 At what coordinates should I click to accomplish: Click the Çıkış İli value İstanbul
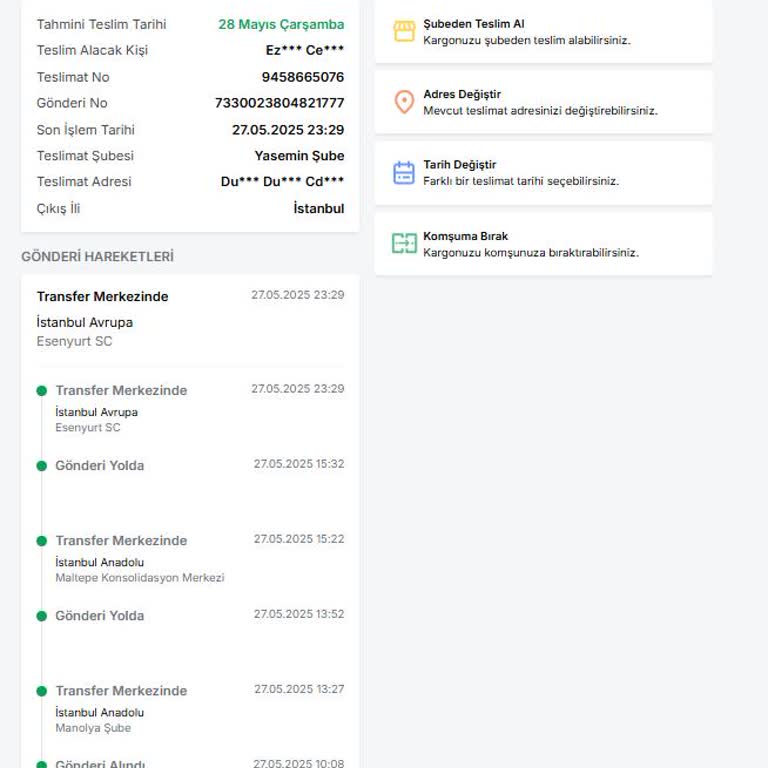point(319,208)
